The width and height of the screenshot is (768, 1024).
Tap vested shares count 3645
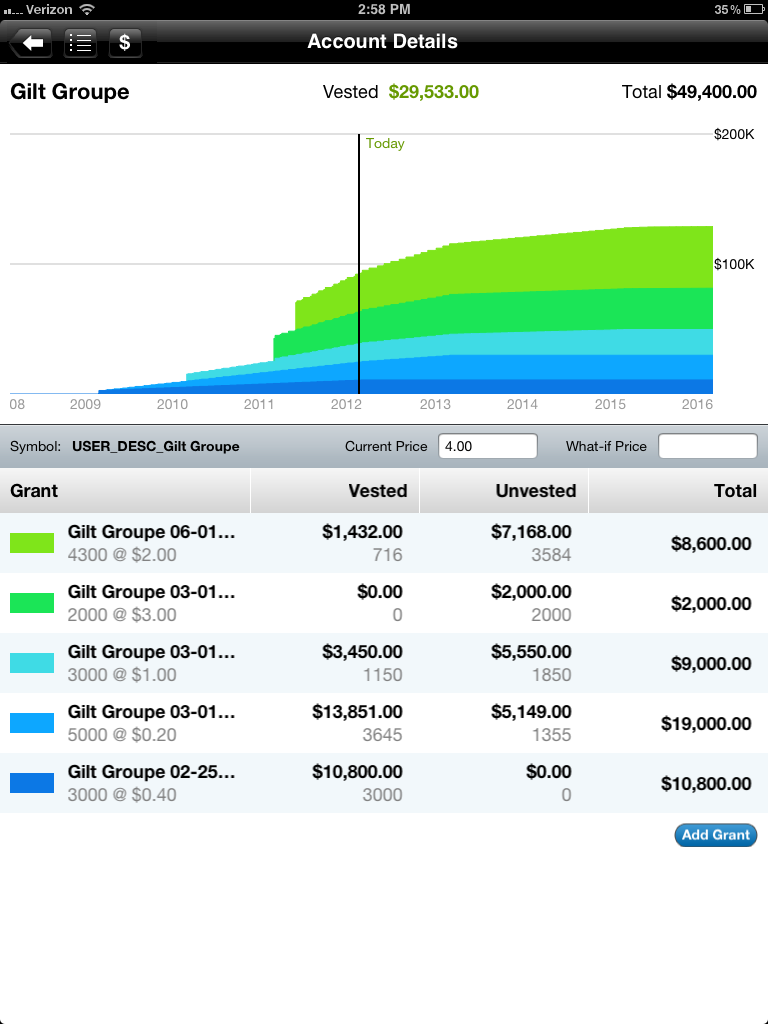click(383, 735)
